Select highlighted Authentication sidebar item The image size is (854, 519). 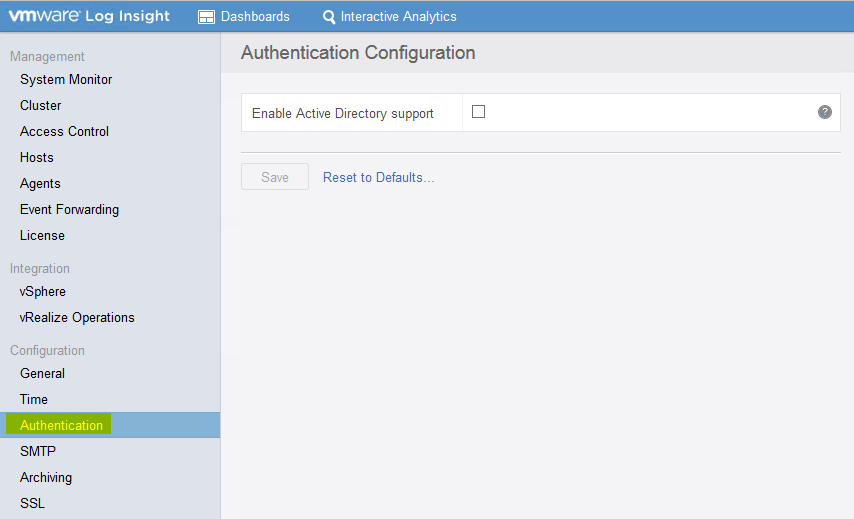click(61, 425)
